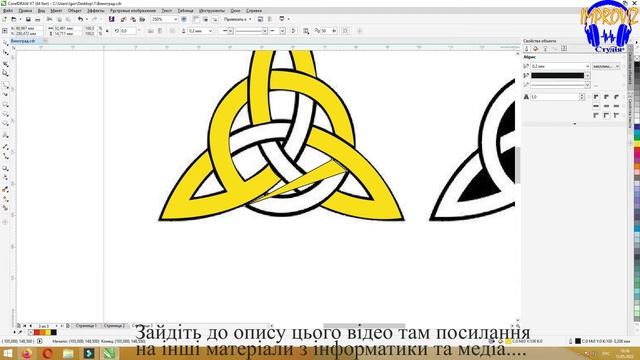Choose the beveled corner option
Viewport: 640px width, 360px height.
pos(616,97)
